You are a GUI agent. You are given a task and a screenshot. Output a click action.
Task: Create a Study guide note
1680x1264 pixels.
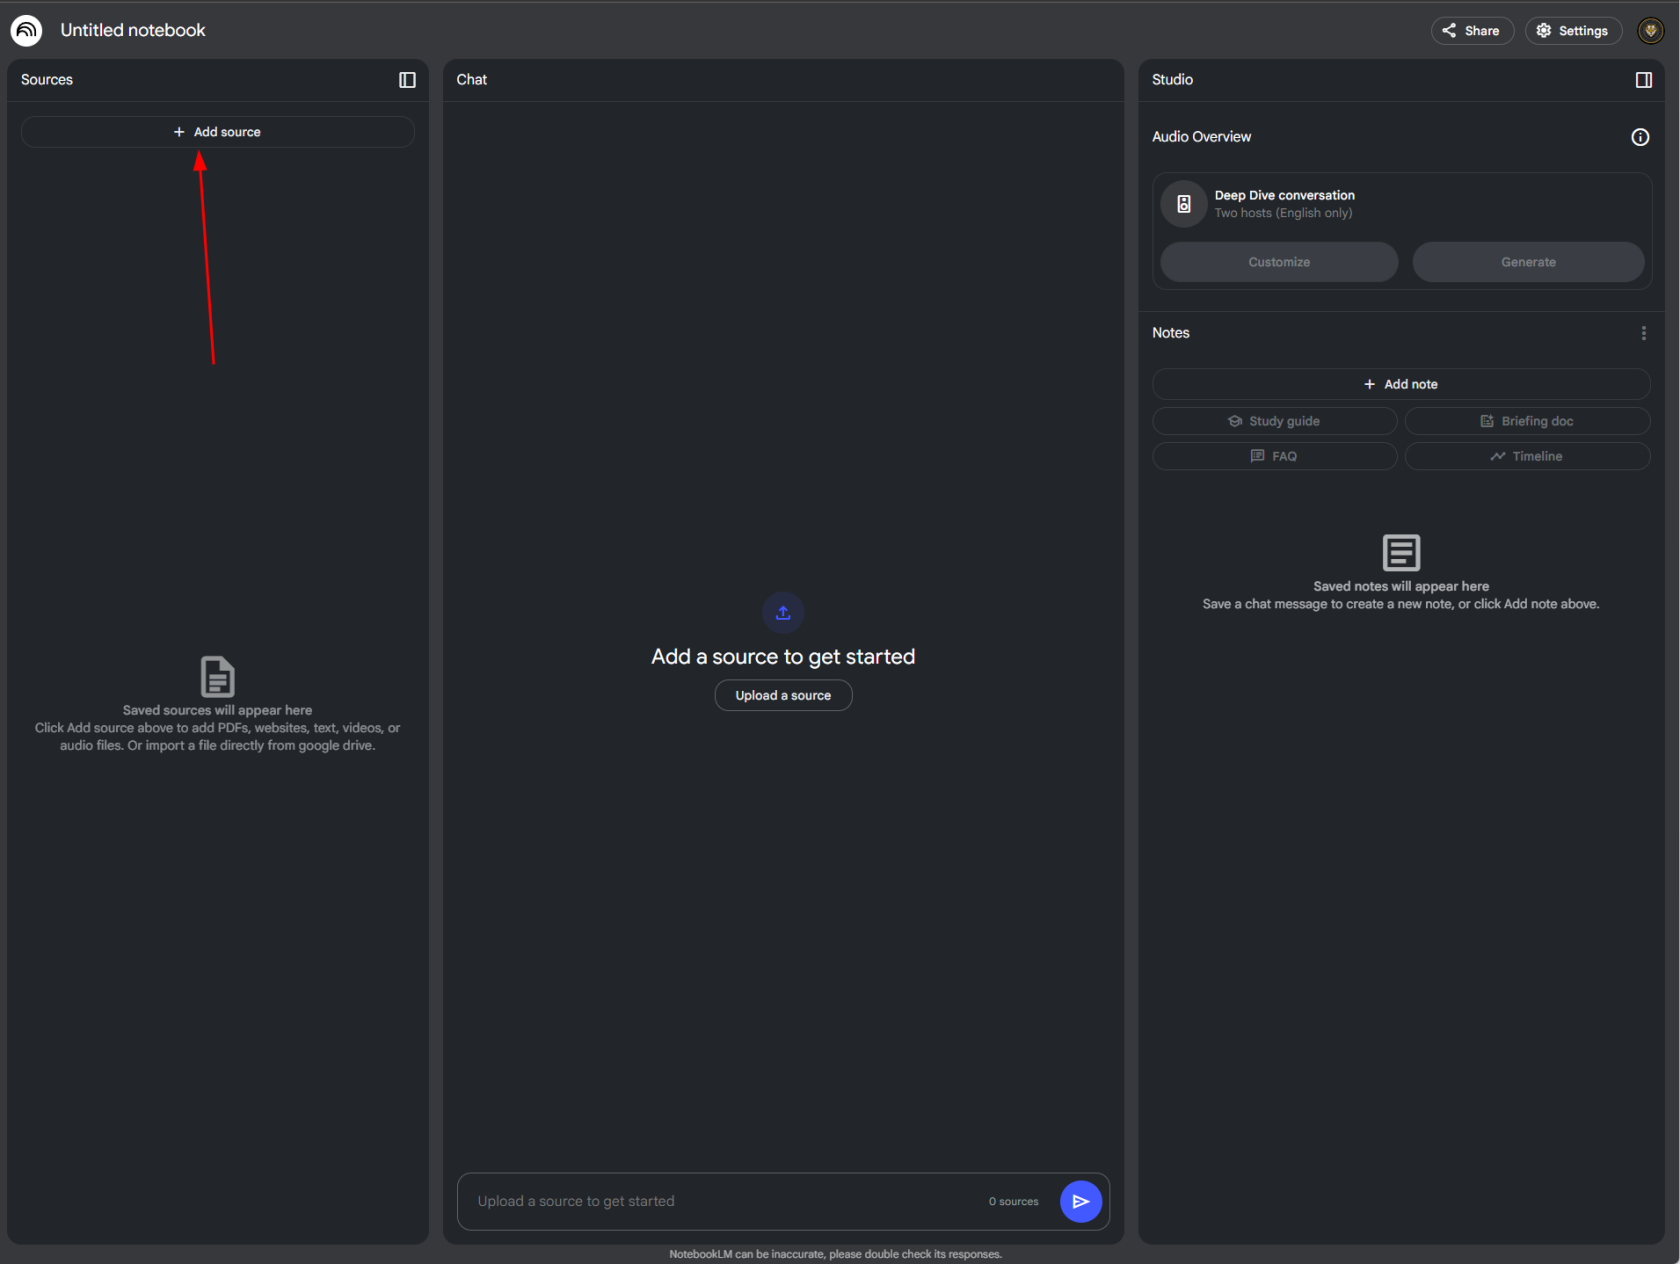coord(1274,421)
